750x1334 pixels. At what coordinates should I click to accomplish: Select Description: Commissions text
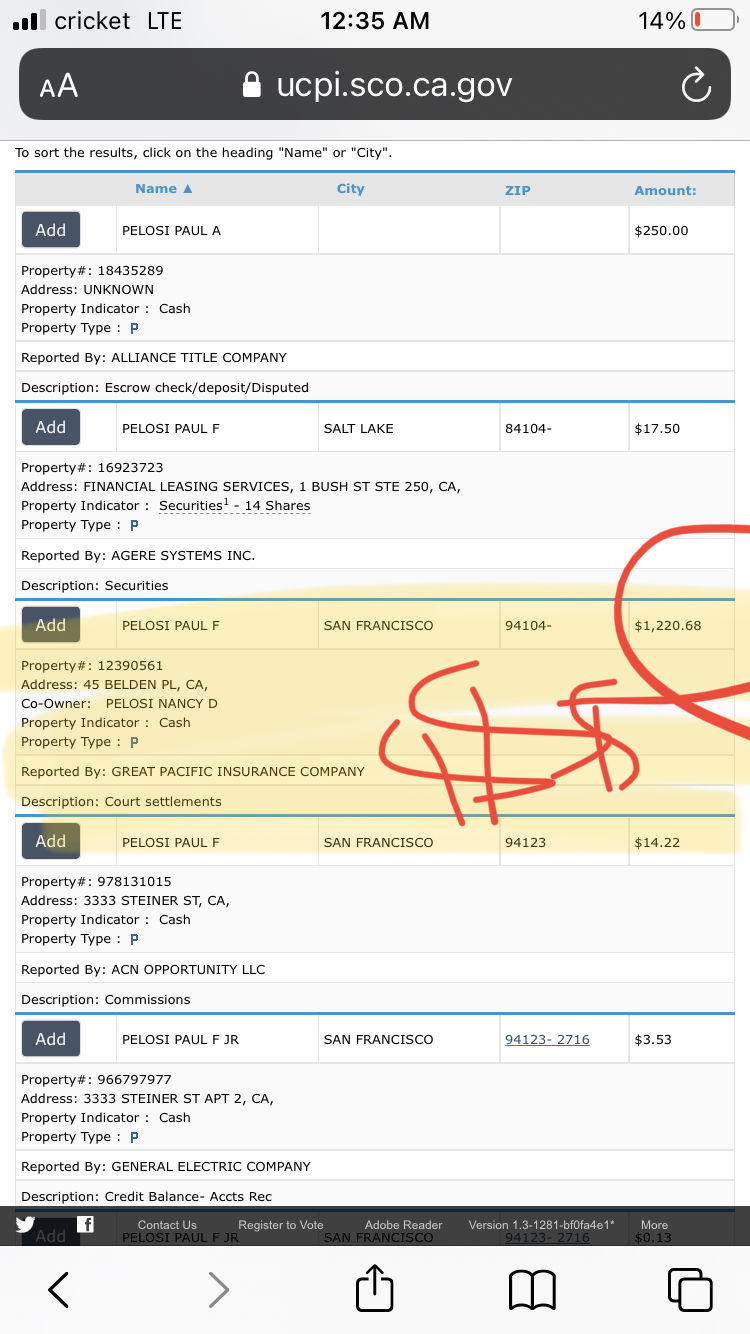pos(105,999)
